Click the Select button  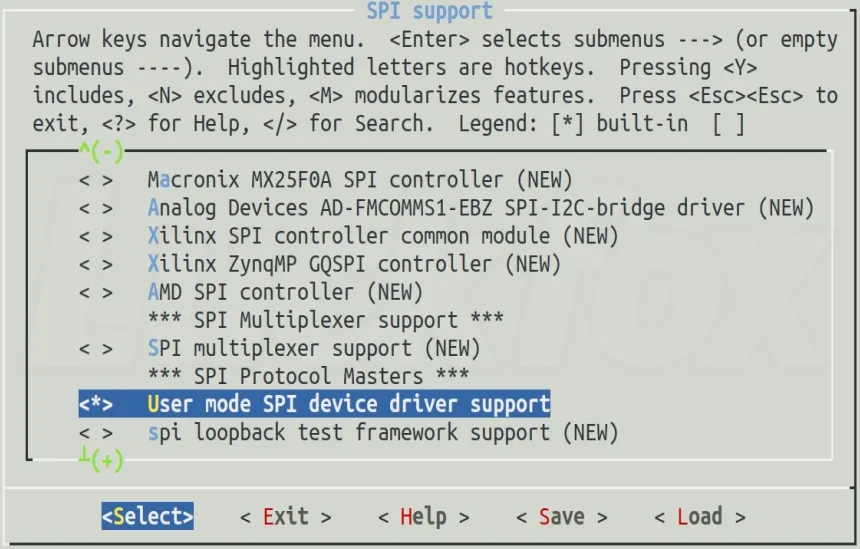(x=148, y=516)
